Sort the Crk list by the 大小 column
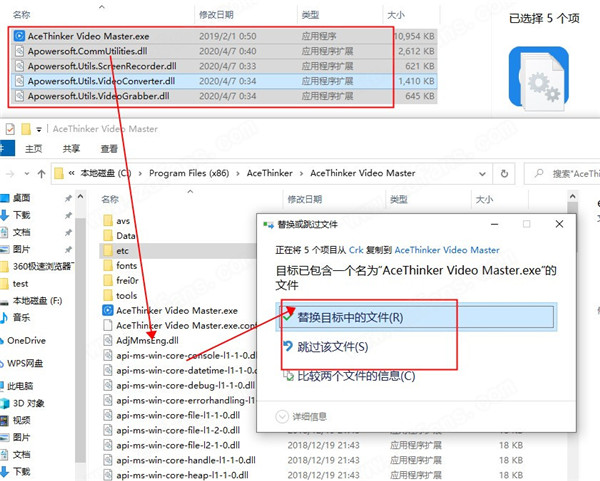The height and width of the screenshot is (481, 600). (396, 15)
